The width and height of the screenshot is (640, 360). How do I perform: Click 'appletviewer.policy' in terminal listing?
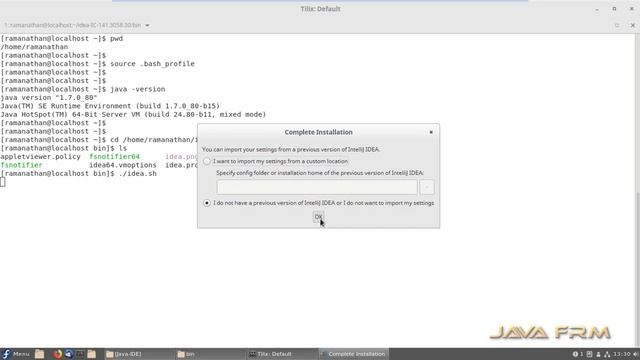pyautogui.click(x=40, y=156)
